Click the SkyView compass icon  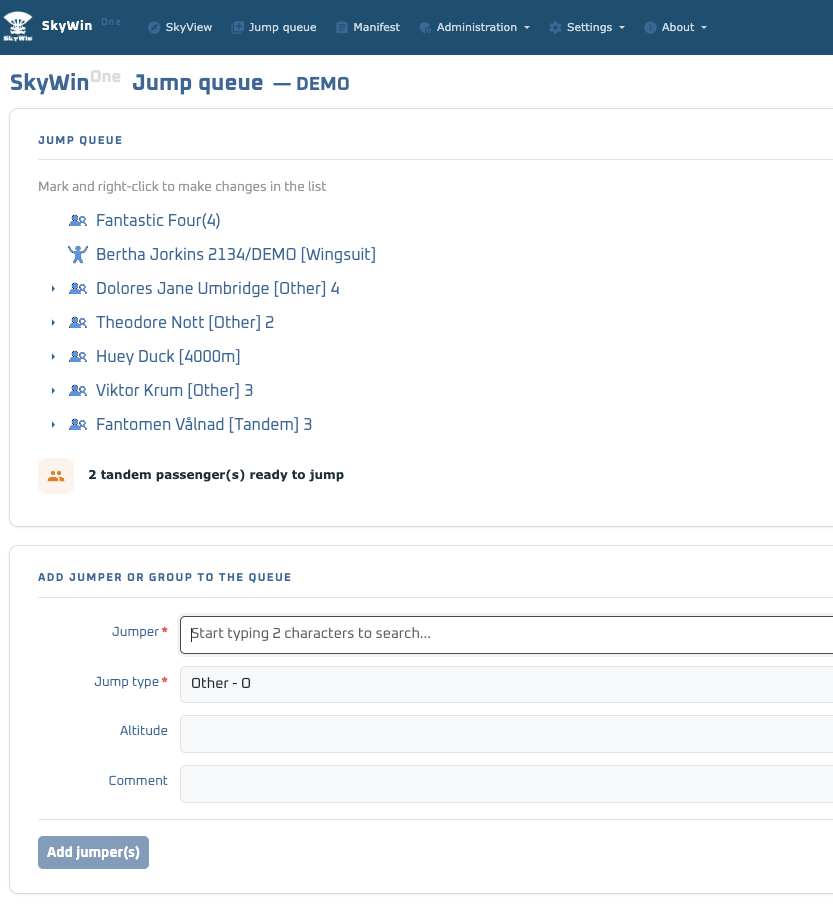tap(154, 28)
